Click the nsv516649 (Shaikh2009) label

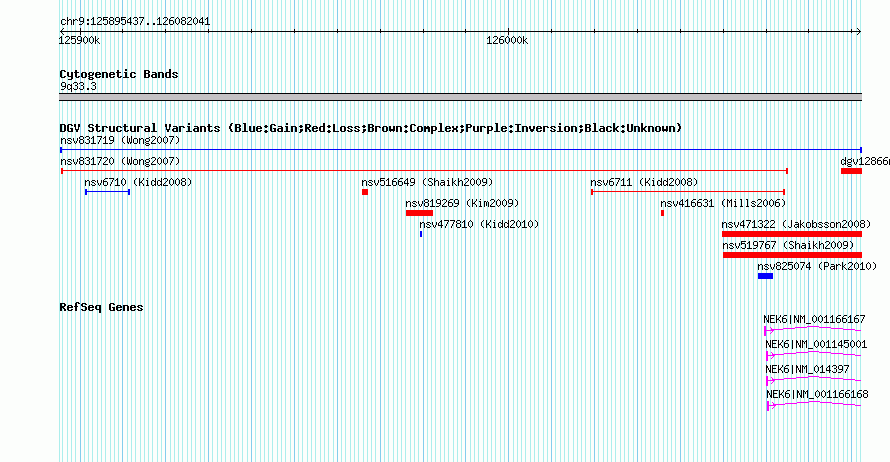(x=427, y=182)
